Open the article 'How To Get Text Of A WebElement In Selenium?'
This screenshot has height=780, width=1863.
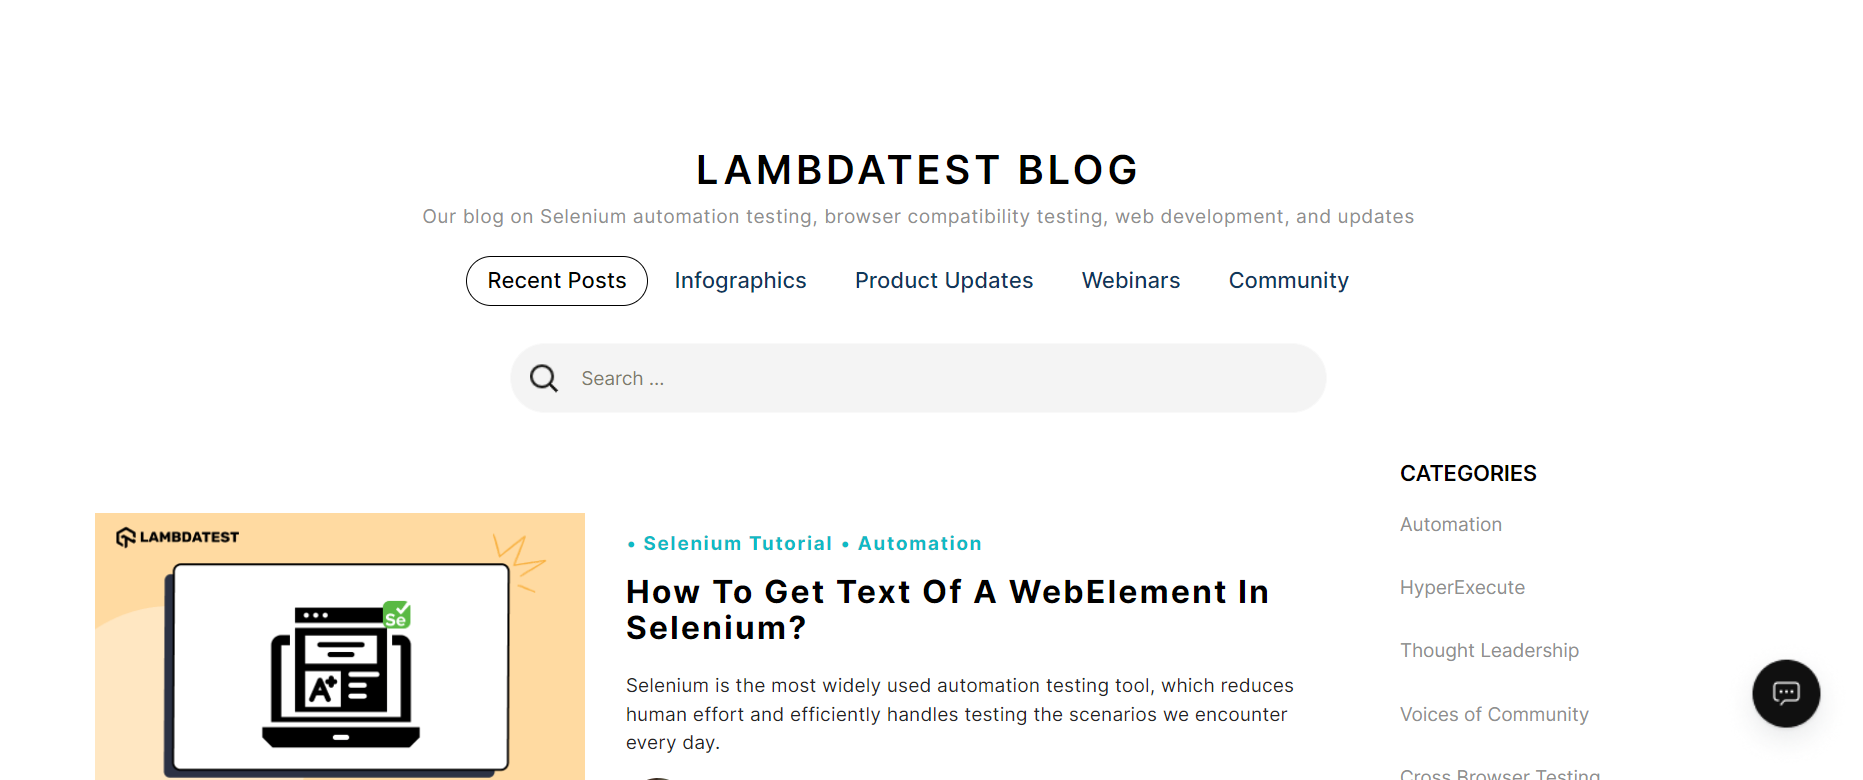(x=947, y=608)
